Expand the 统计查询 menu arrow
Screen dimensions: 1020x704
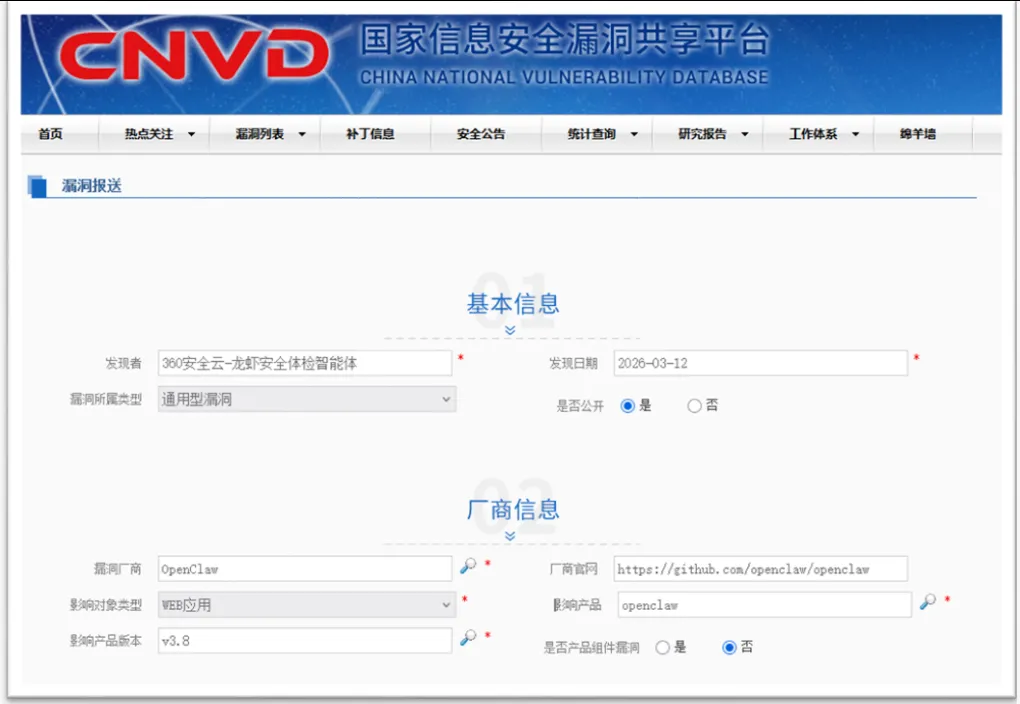tap(634, 135)
